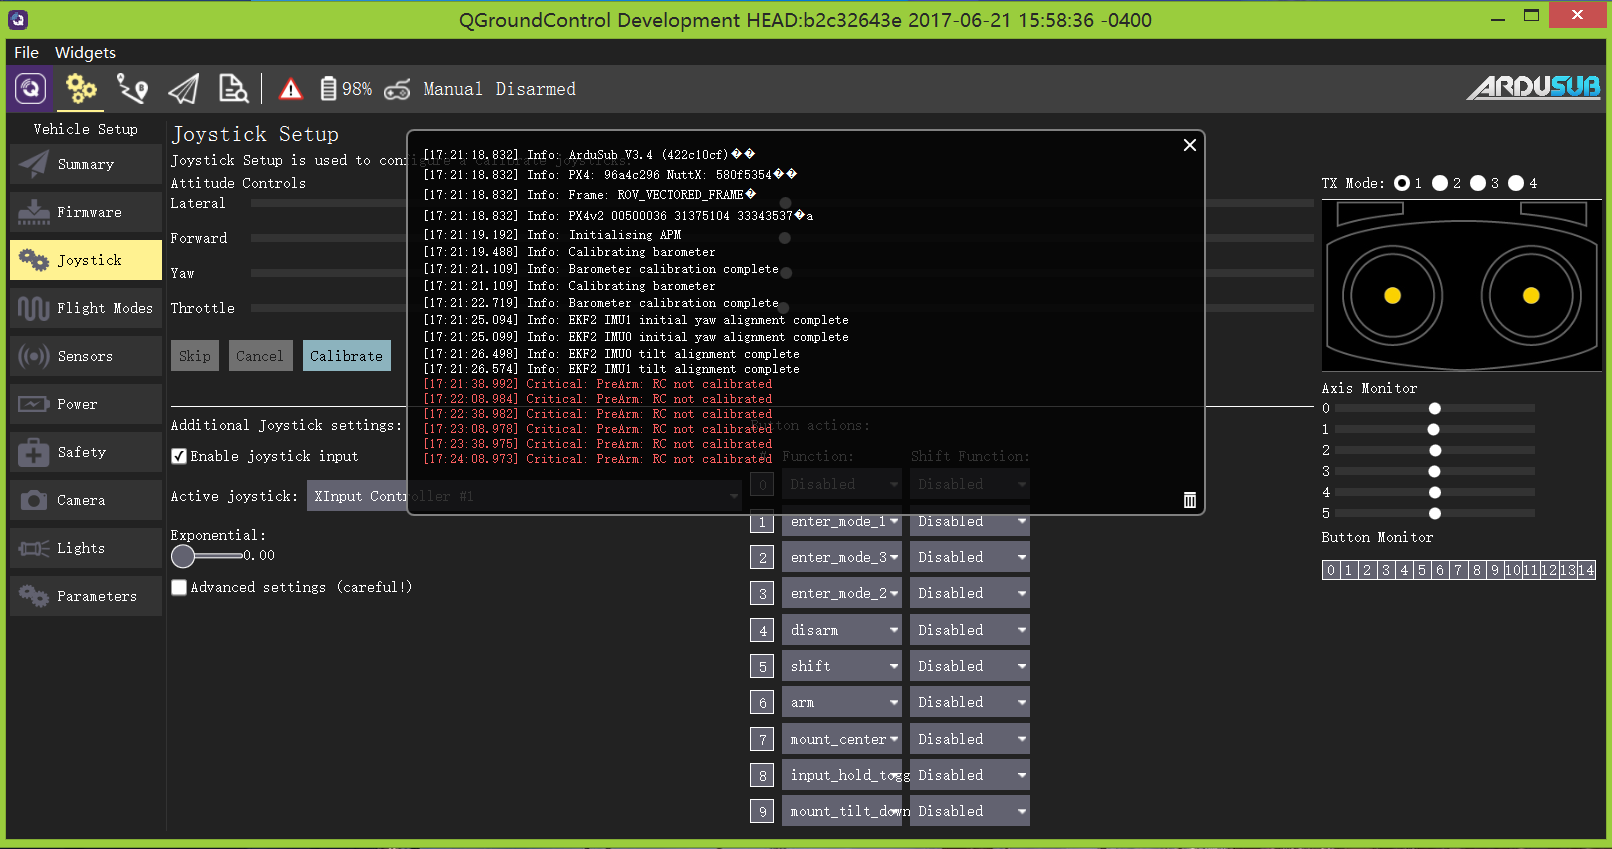This screenshot has height=849, width=1612.
Task: Click the 'ArduSub V3.4' log line
Action: point(589,155)
